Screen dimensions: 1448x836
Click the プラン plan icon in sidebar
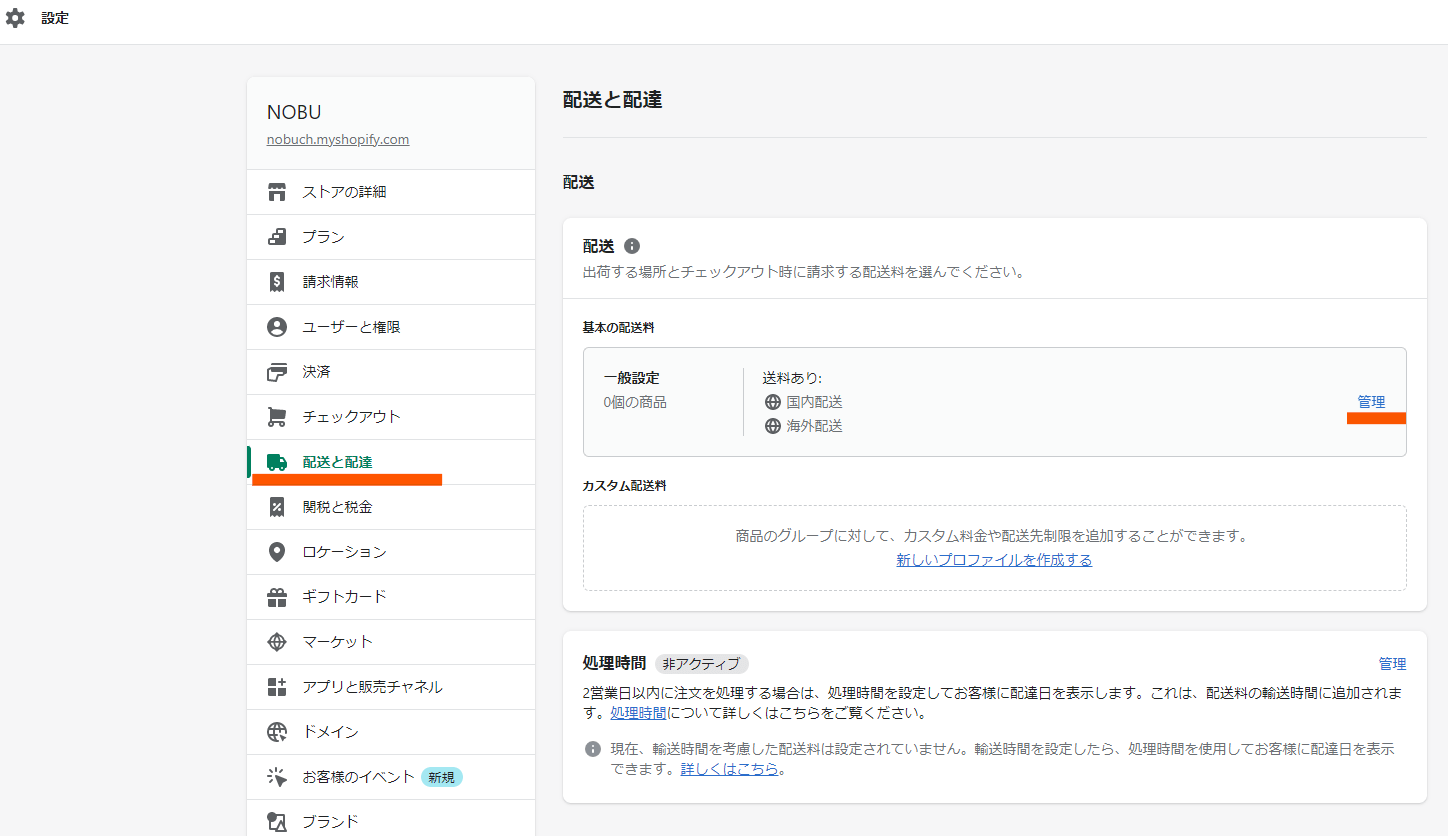[277, 236]
